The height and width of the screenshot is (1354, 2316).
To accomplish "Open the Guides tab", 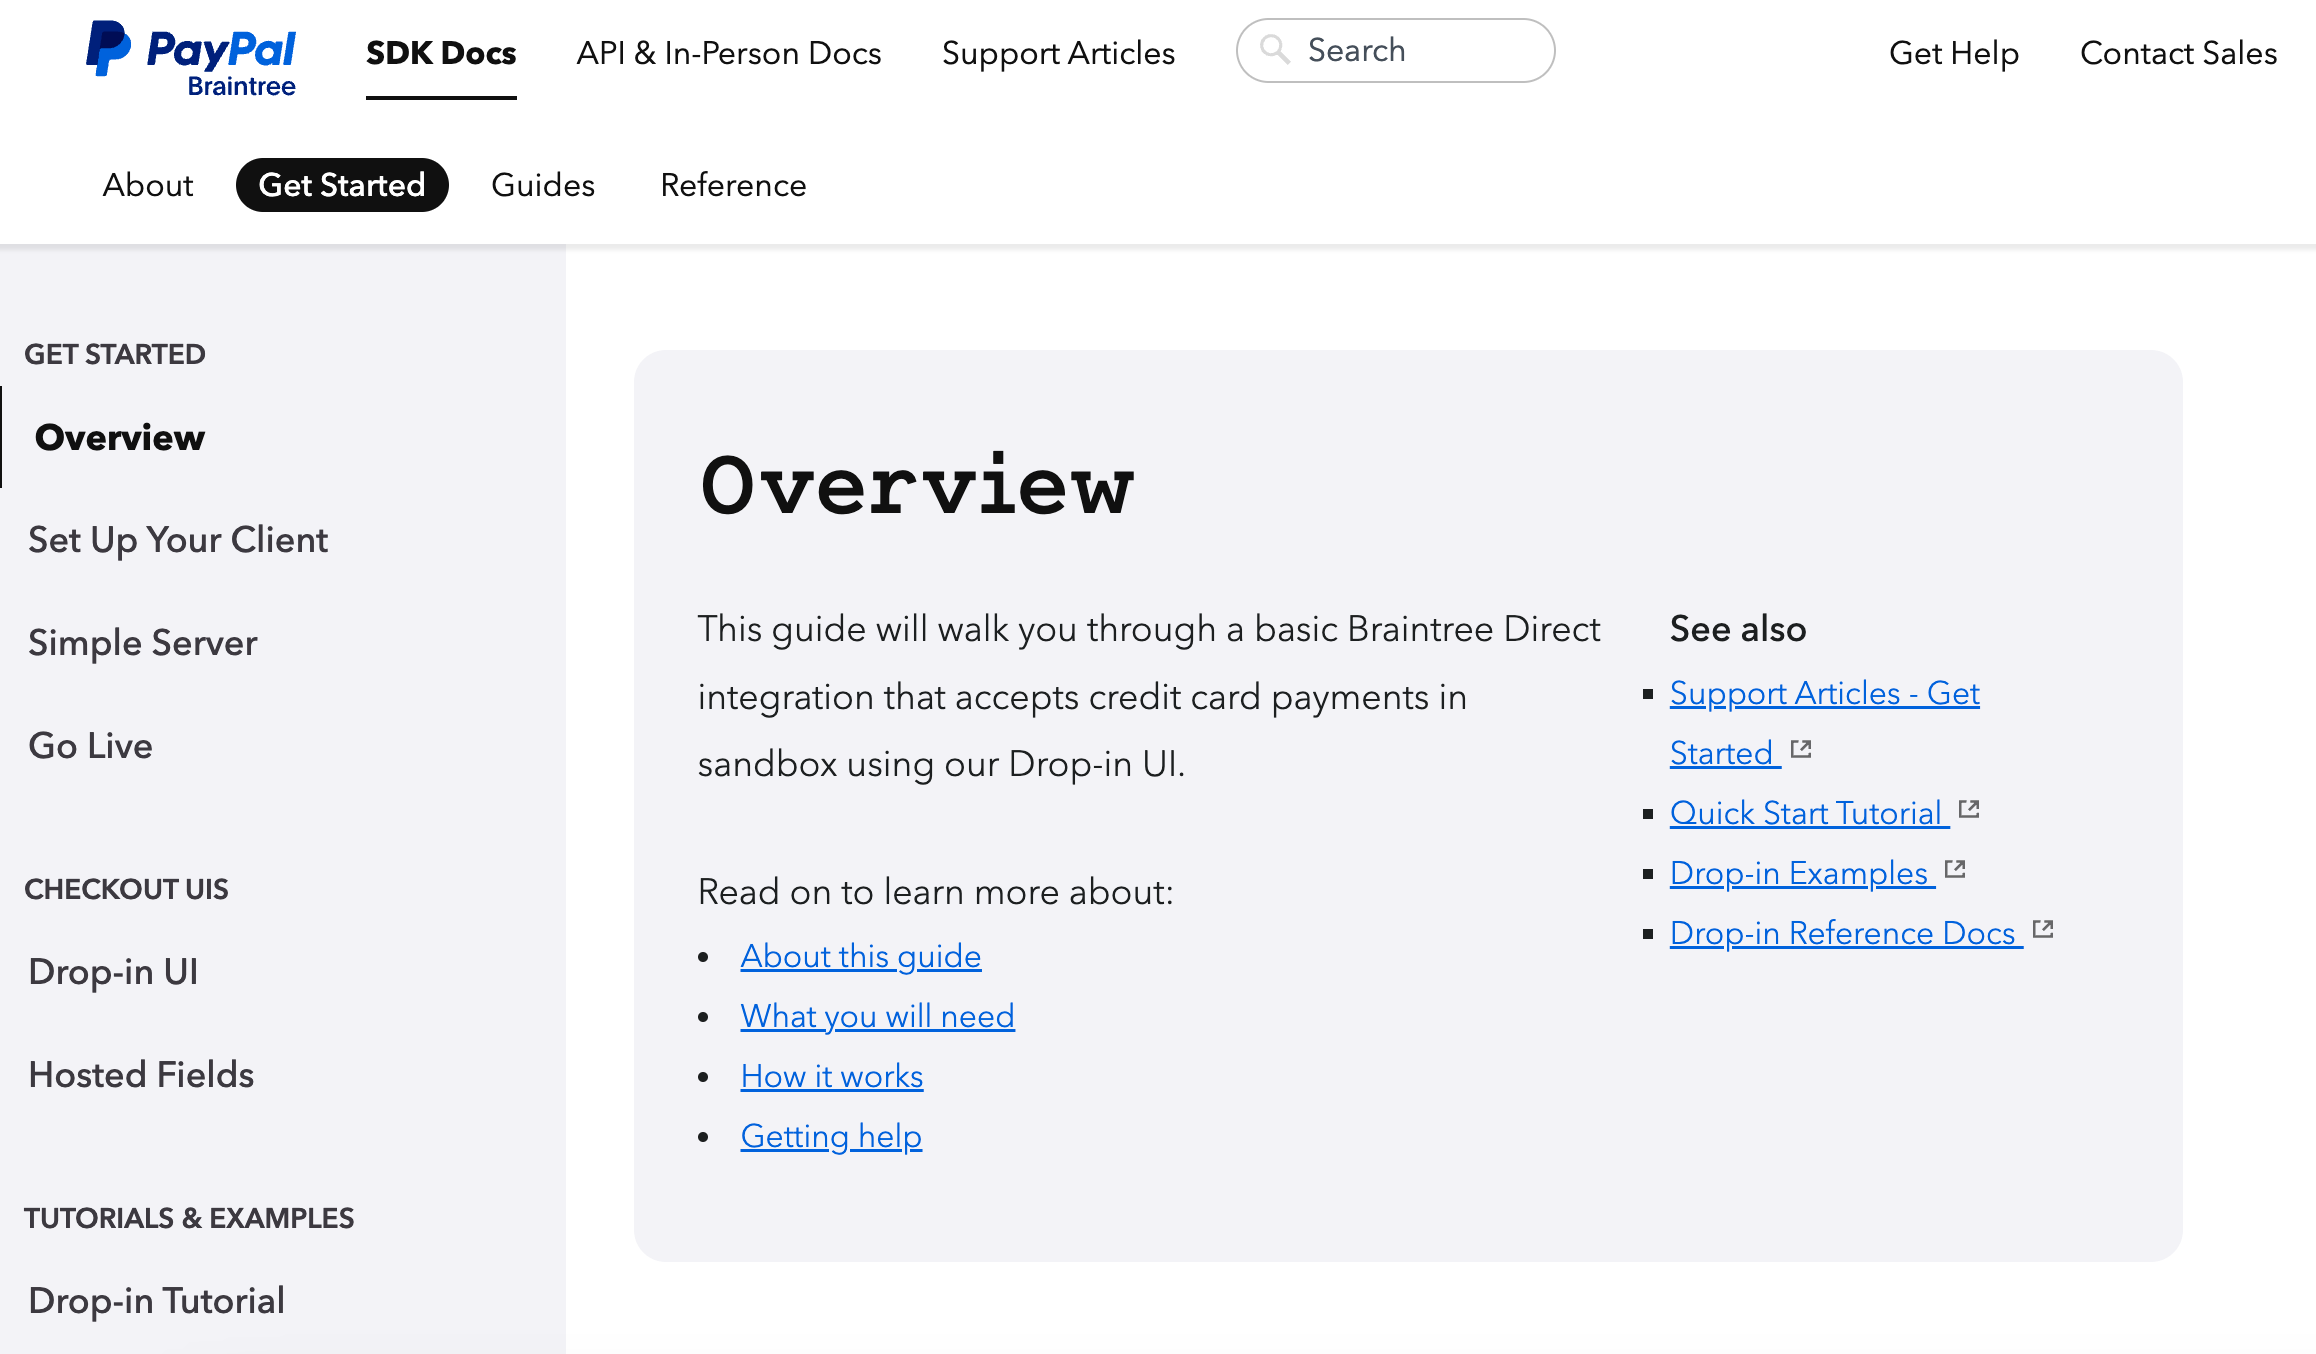I will coord(543,184).
